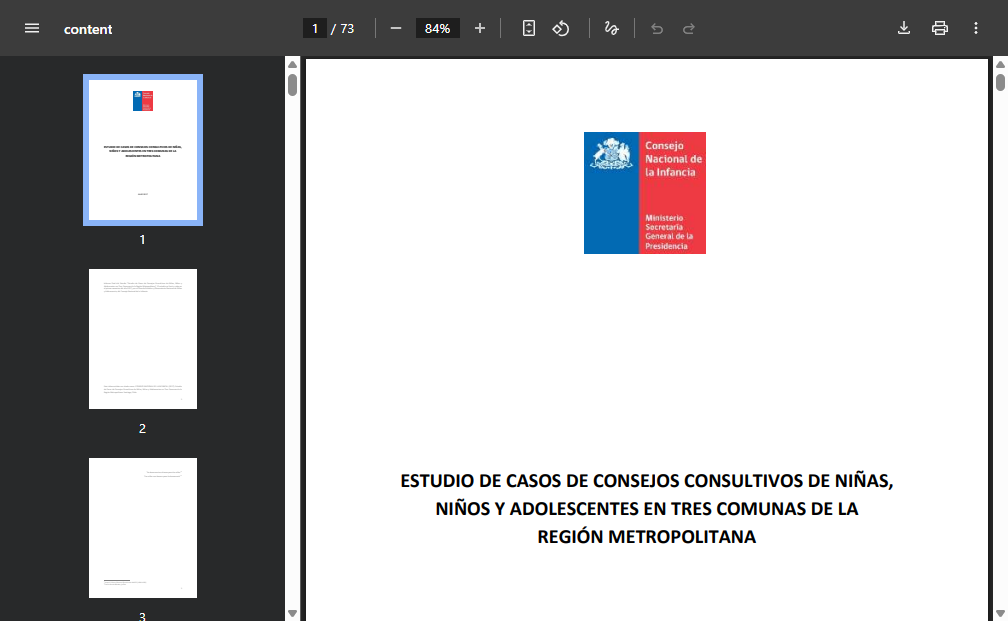Image resolution: width=1008 pixels, height=621 pixels.
Task: Click the page number input field
Action: click(x=315, y=28)
